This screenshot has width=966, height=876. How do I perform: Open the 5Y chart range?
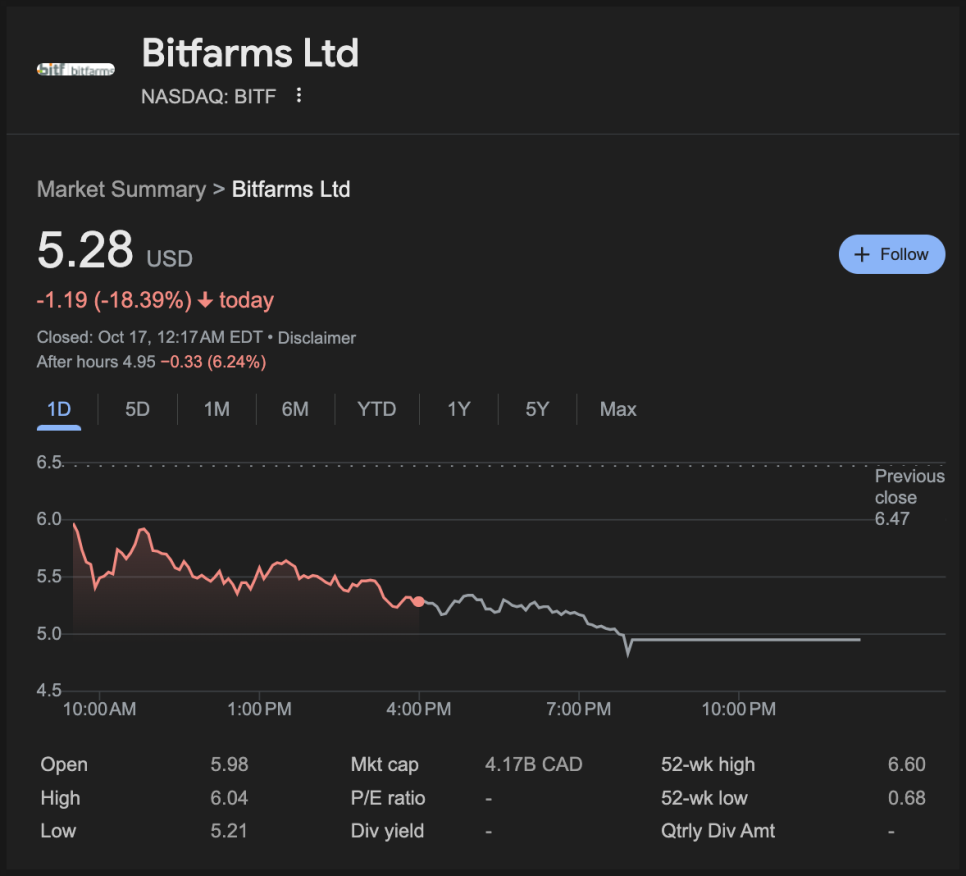[537, 409]
